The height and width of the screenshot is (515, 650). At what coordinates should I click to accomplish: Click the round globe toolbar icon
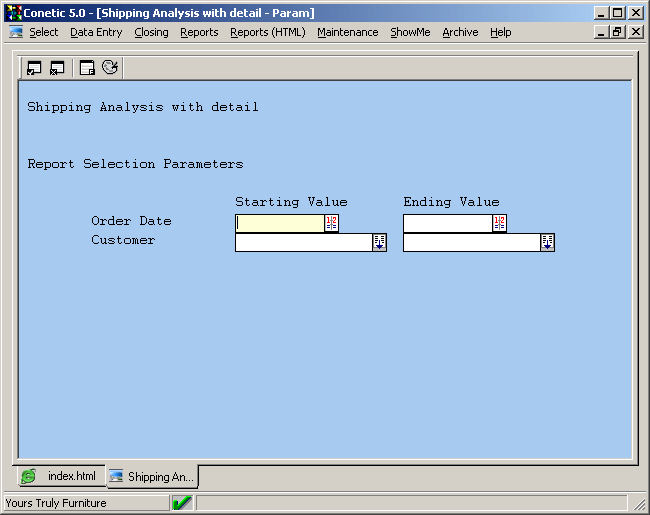click(110, 68)
